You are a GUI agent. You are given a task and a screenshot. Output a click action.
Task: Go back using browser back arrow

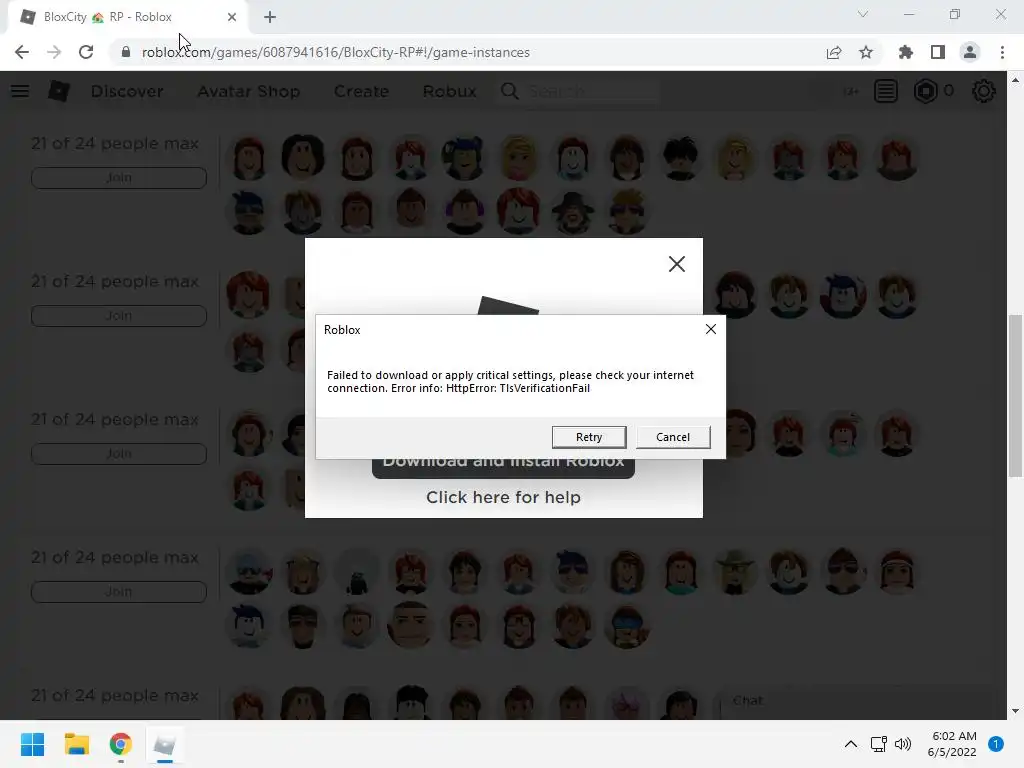[x=22, y=52]
